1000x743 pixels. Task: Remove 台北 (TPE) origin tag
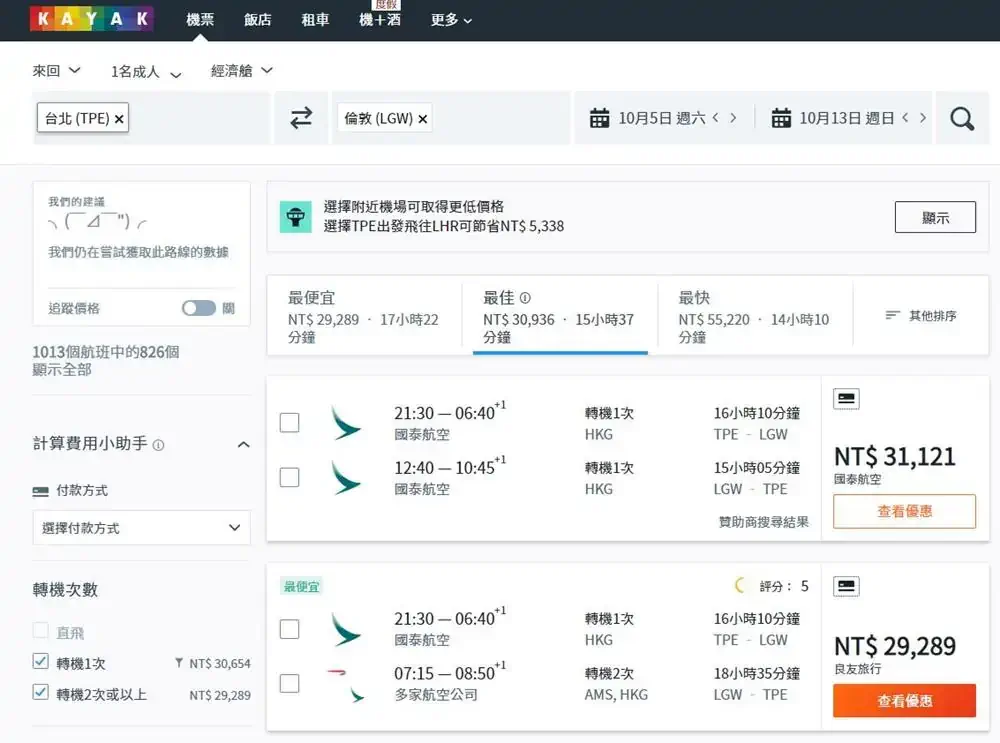pos(119,119)
